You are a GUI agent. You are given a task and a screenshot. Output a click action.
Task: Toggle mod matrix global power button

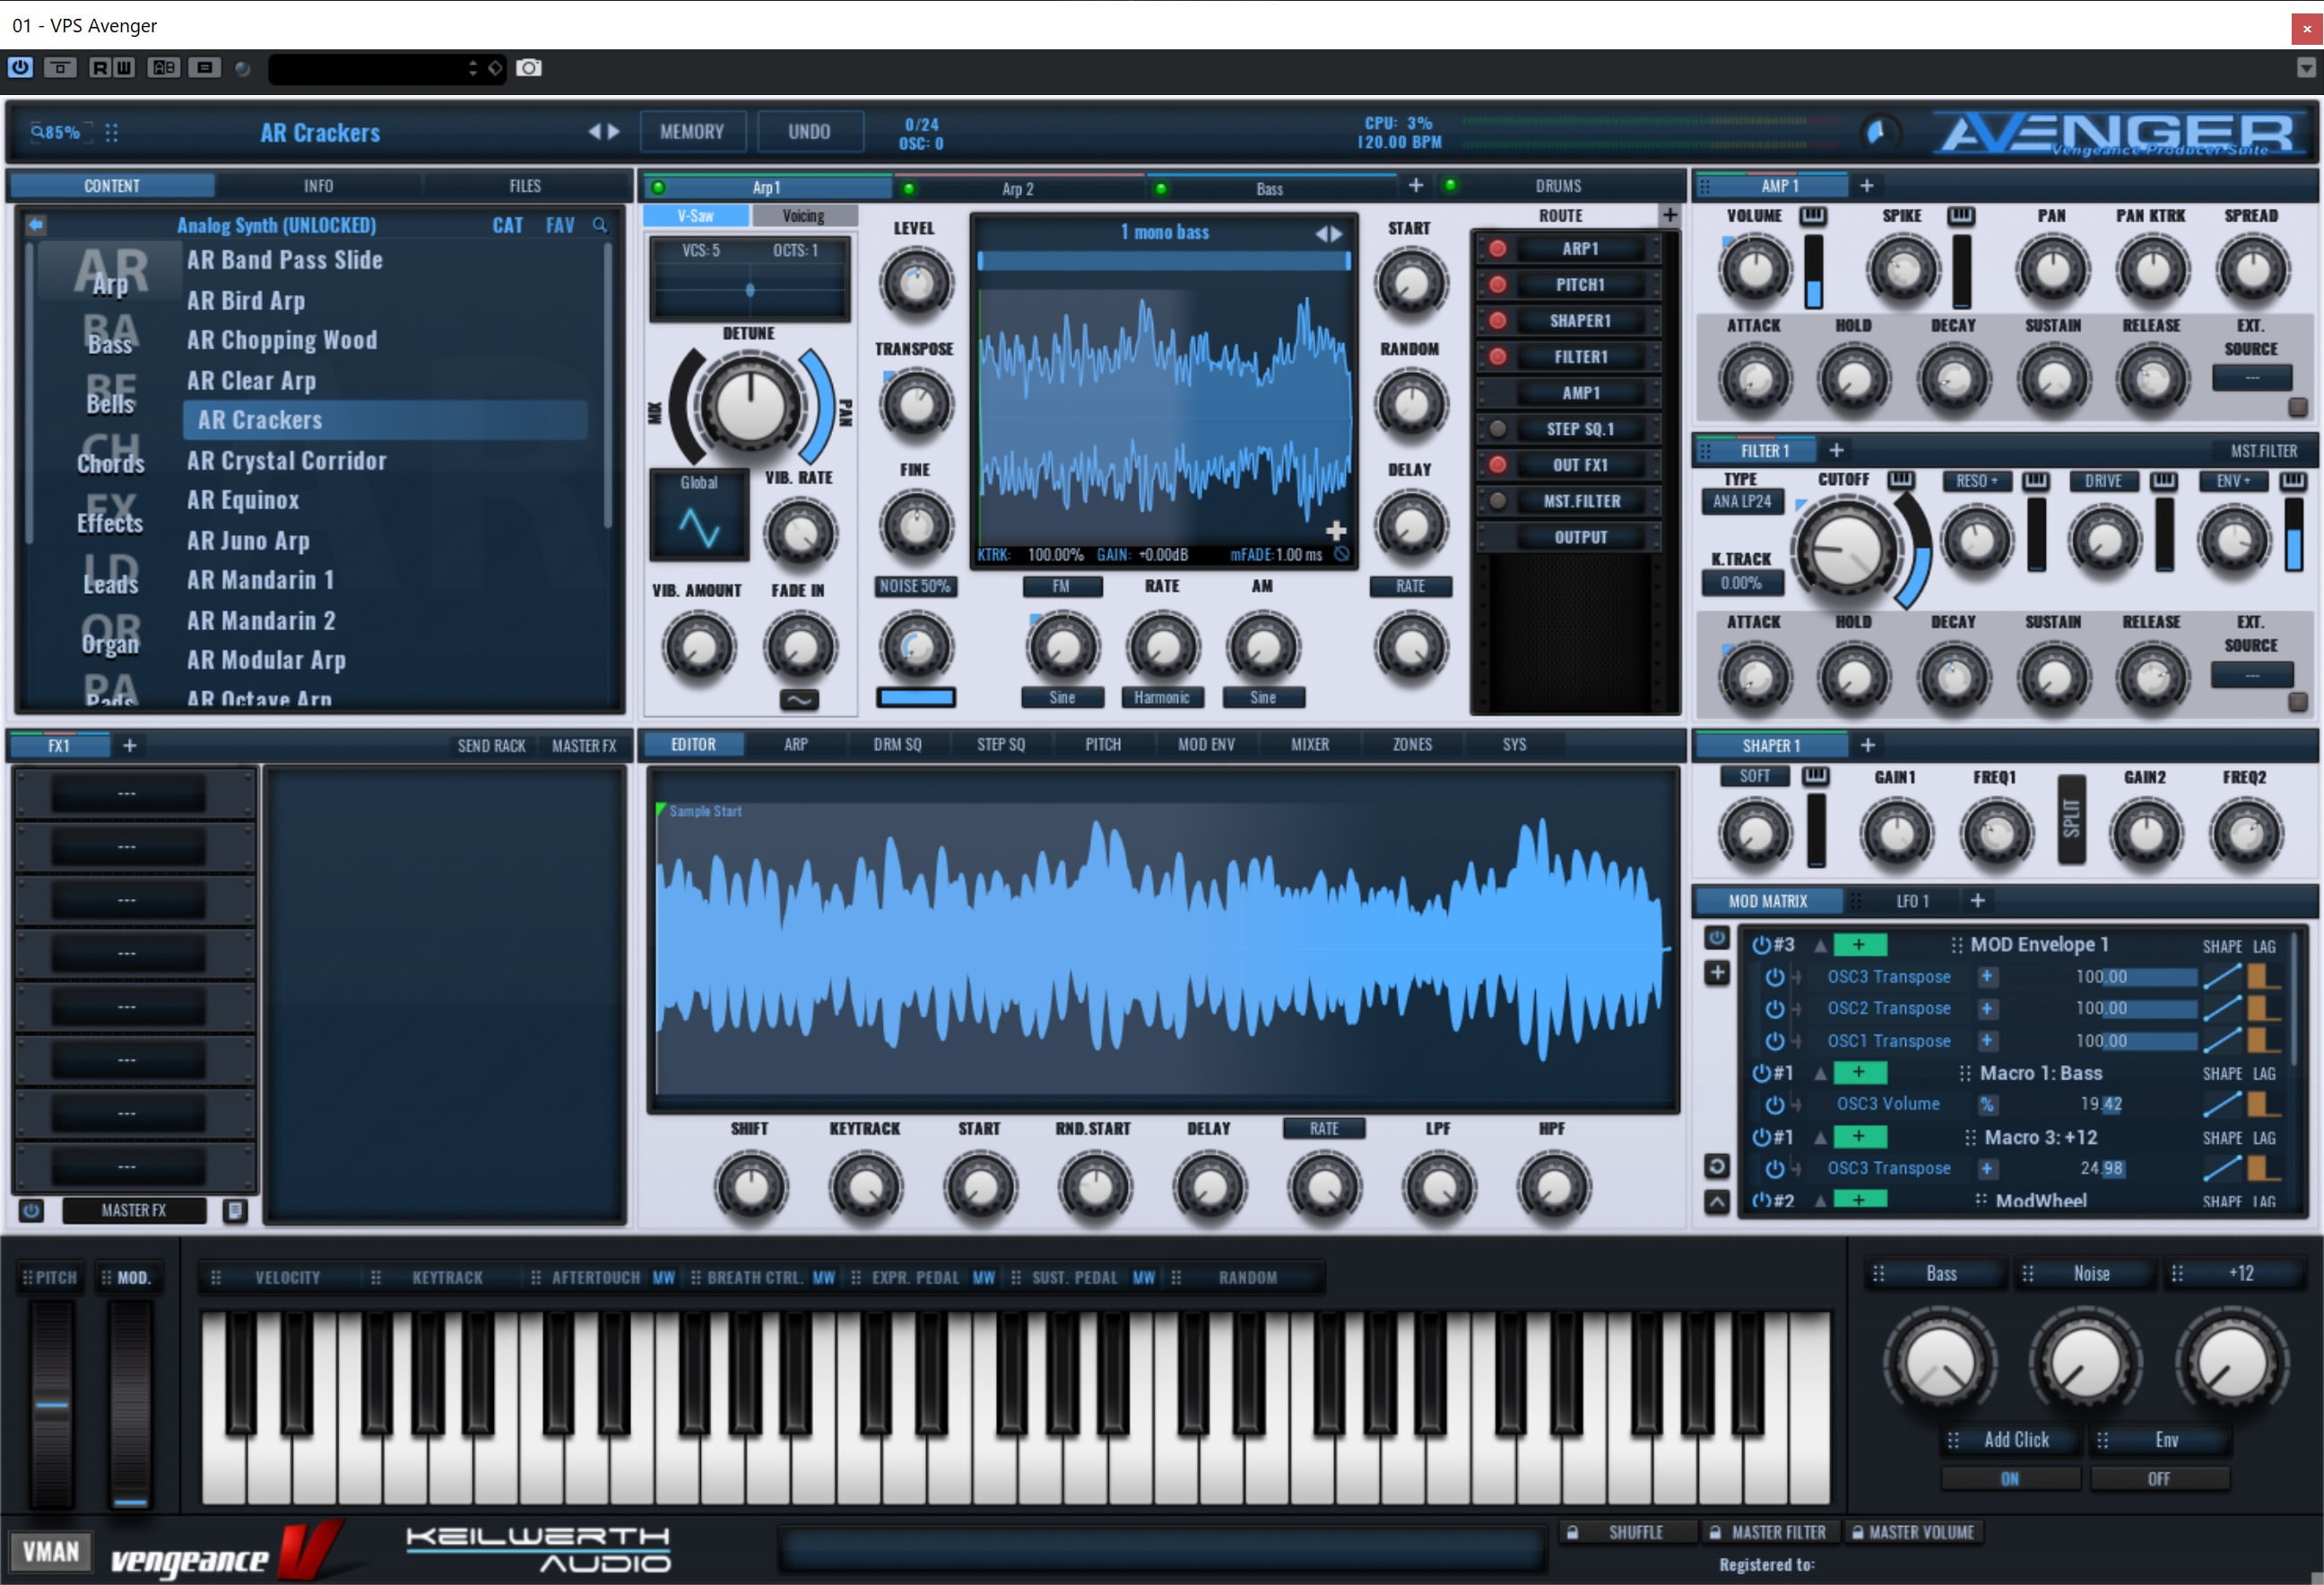1716,938
